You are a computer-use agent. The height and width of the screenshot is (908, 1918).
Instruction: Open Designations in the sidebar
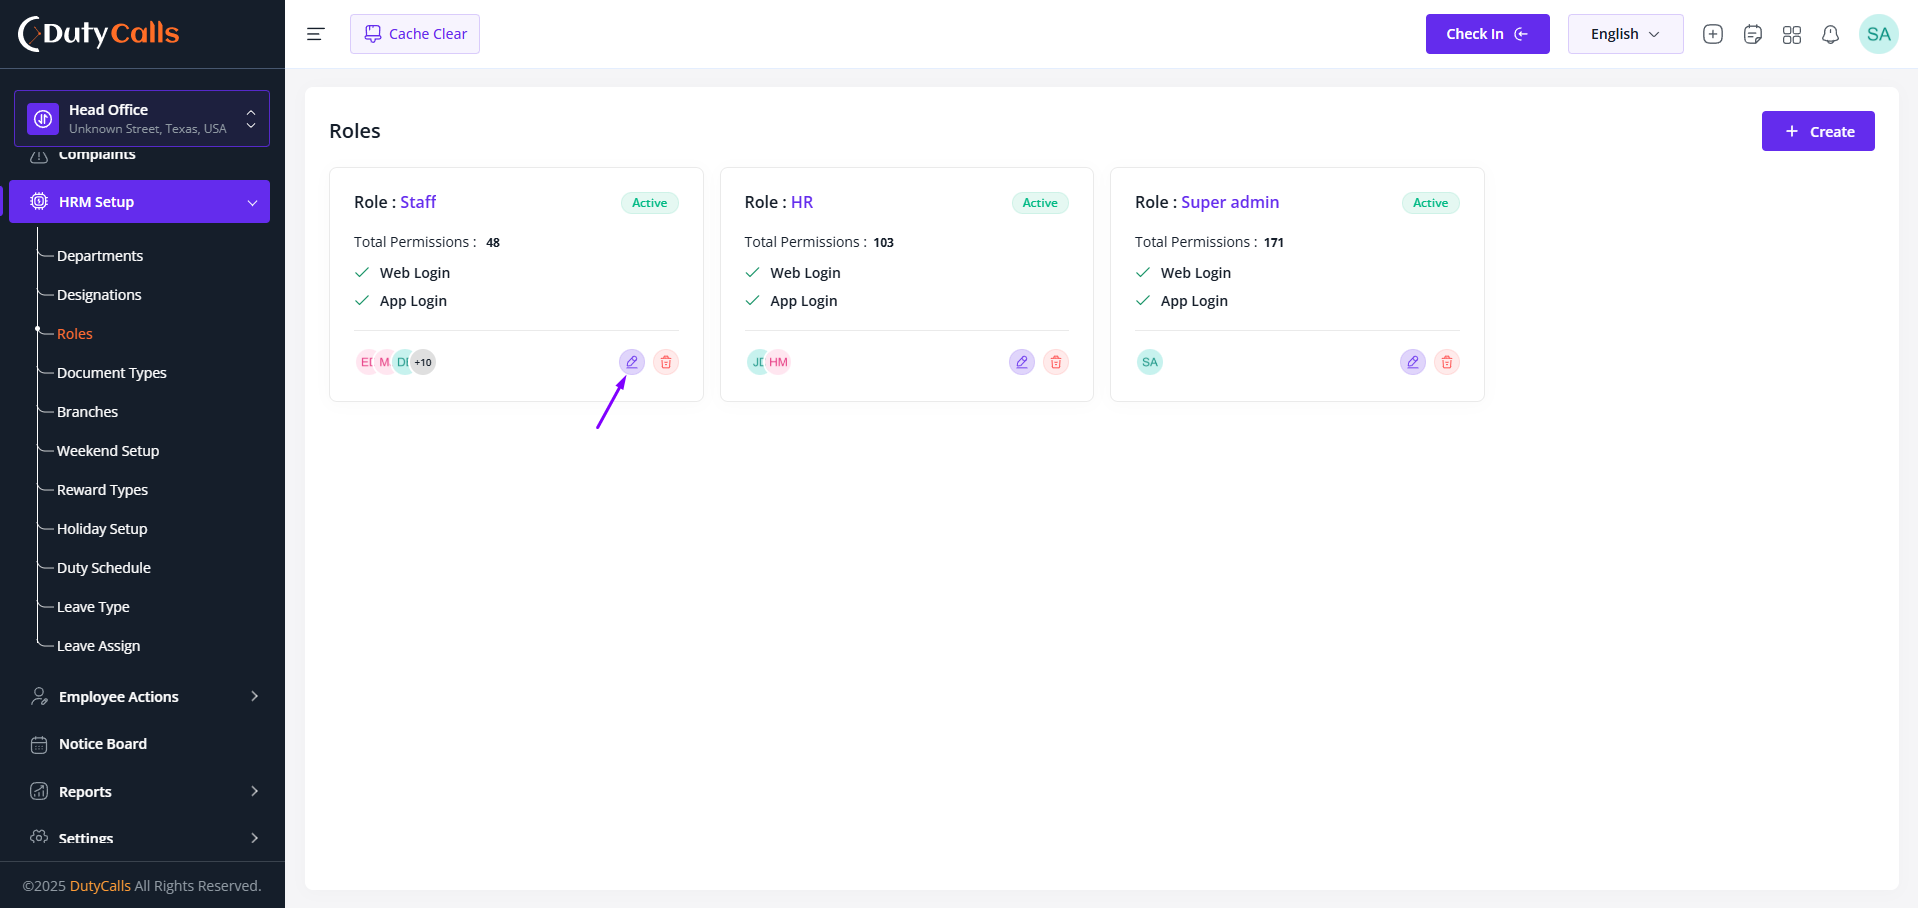[99, 295]
